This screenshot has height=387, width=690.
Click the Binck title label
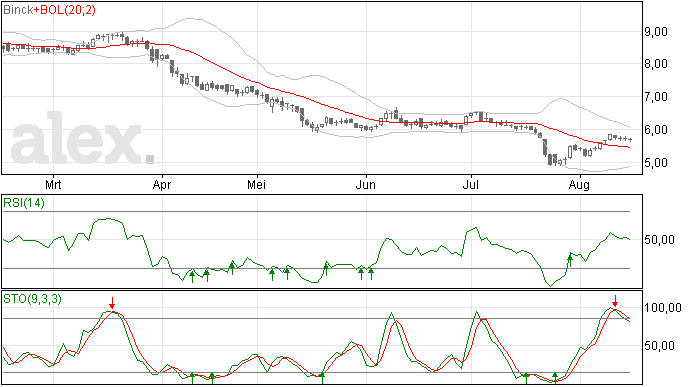[18, 10]
